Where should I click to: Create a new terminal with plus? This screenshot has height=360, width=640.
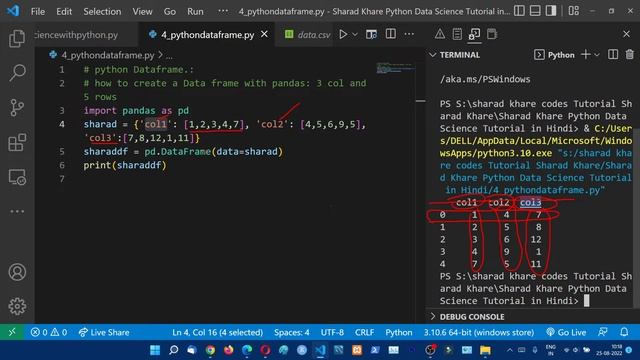(x=586, y=54)
